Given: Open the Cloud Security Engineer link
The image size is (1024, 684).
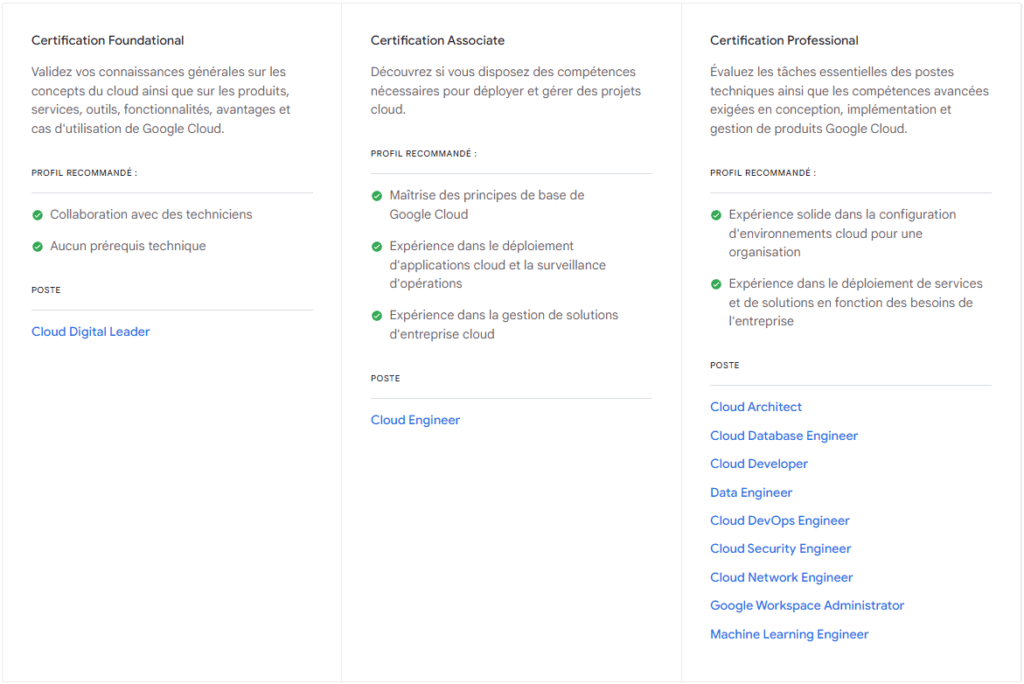Looking at the screenshot, I should [x=780, y=548].
